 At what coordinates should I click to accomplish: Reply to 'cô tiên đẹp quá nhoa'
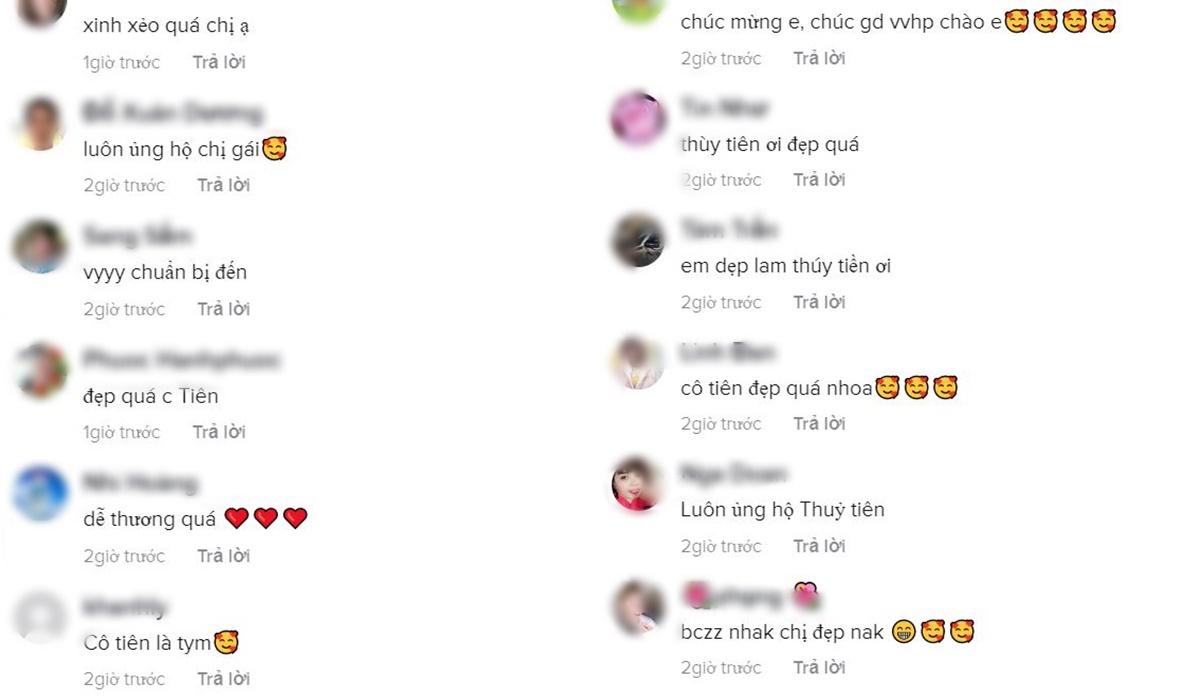click(x=819, y=424)
